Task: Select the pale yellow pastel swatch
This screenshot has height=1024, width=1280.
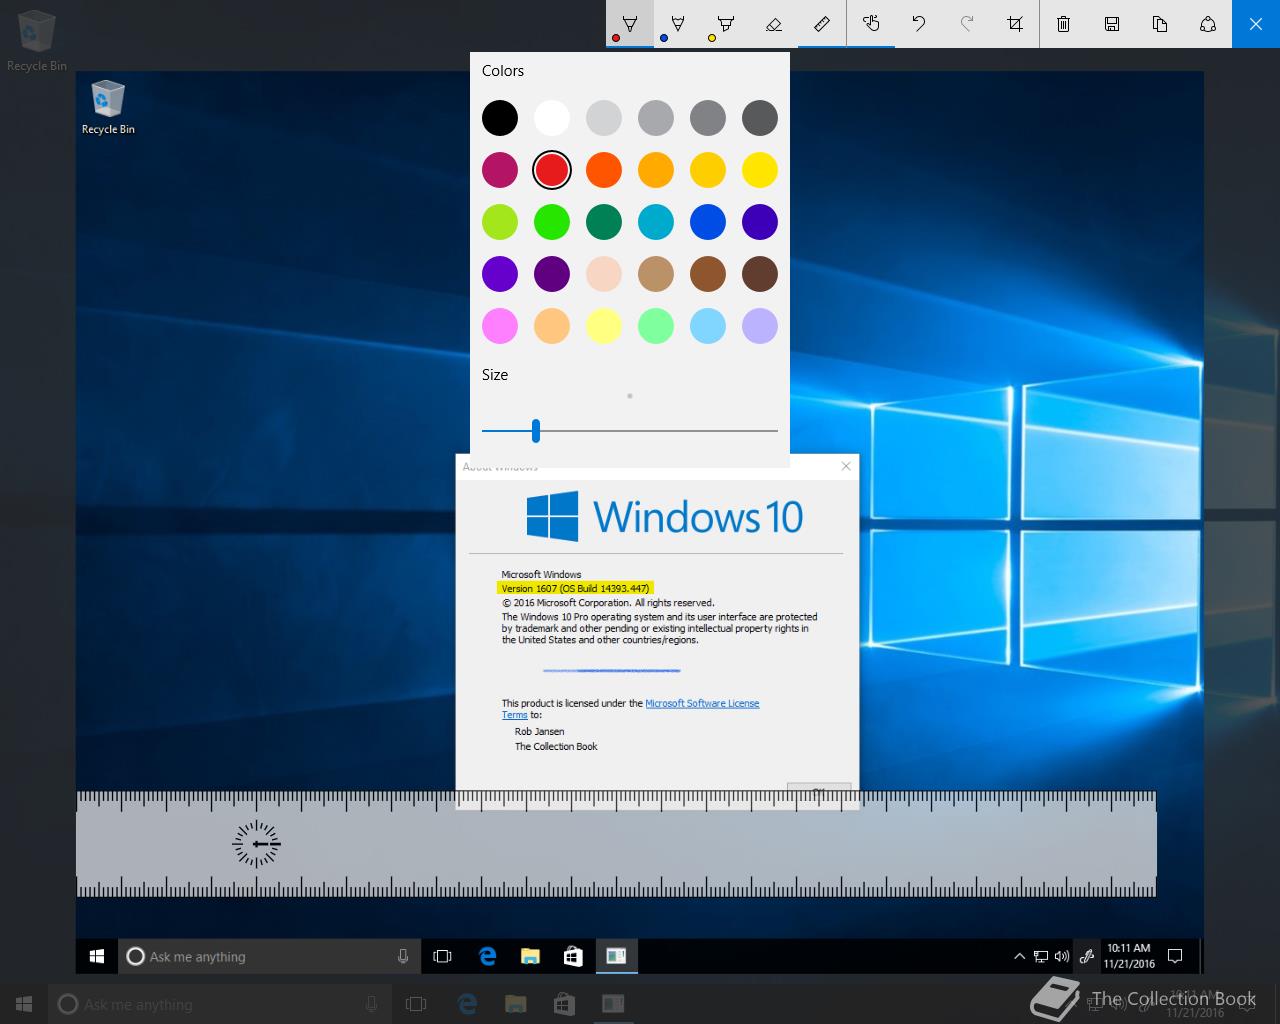Action: pyautogui.click(x=604, y=326)
